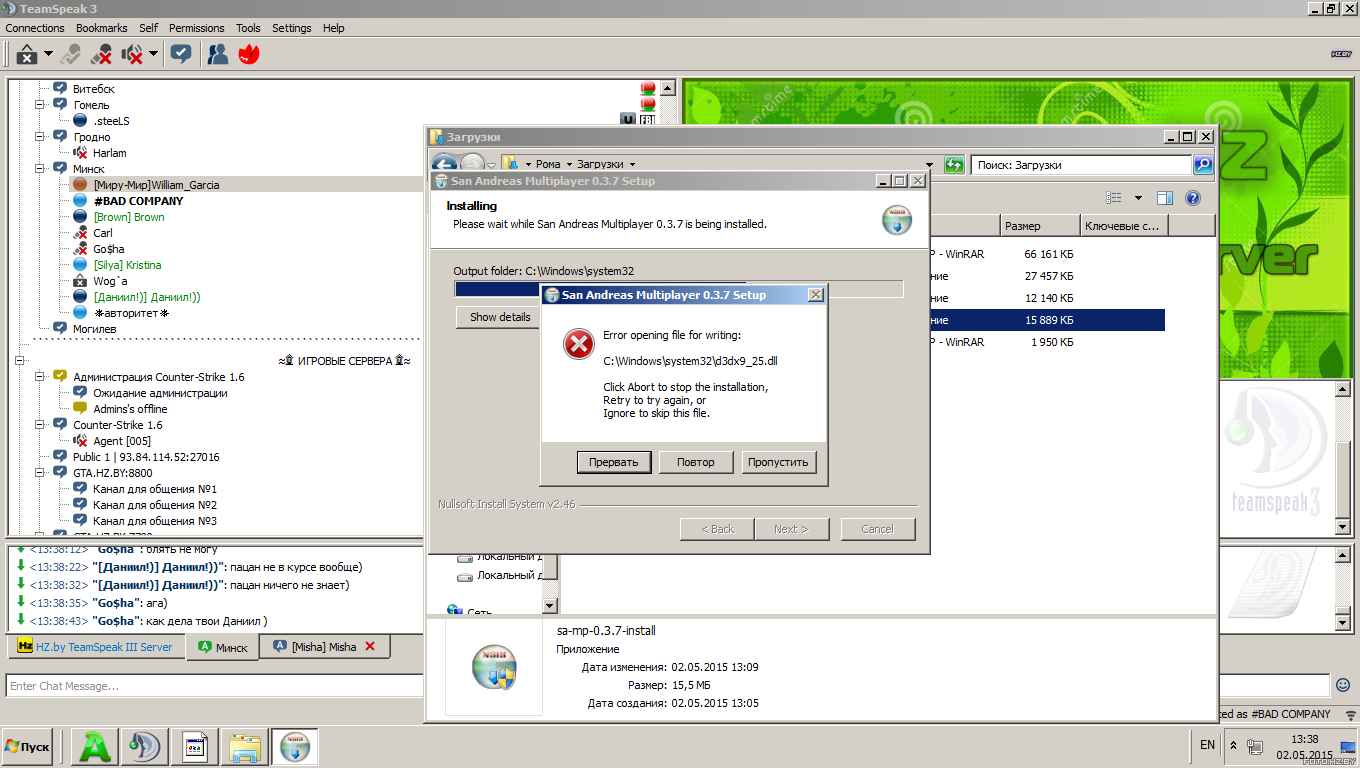Click the red flame toolbar icon
The width and height of the screenshot is (1360, 769).
coord(249,54)
